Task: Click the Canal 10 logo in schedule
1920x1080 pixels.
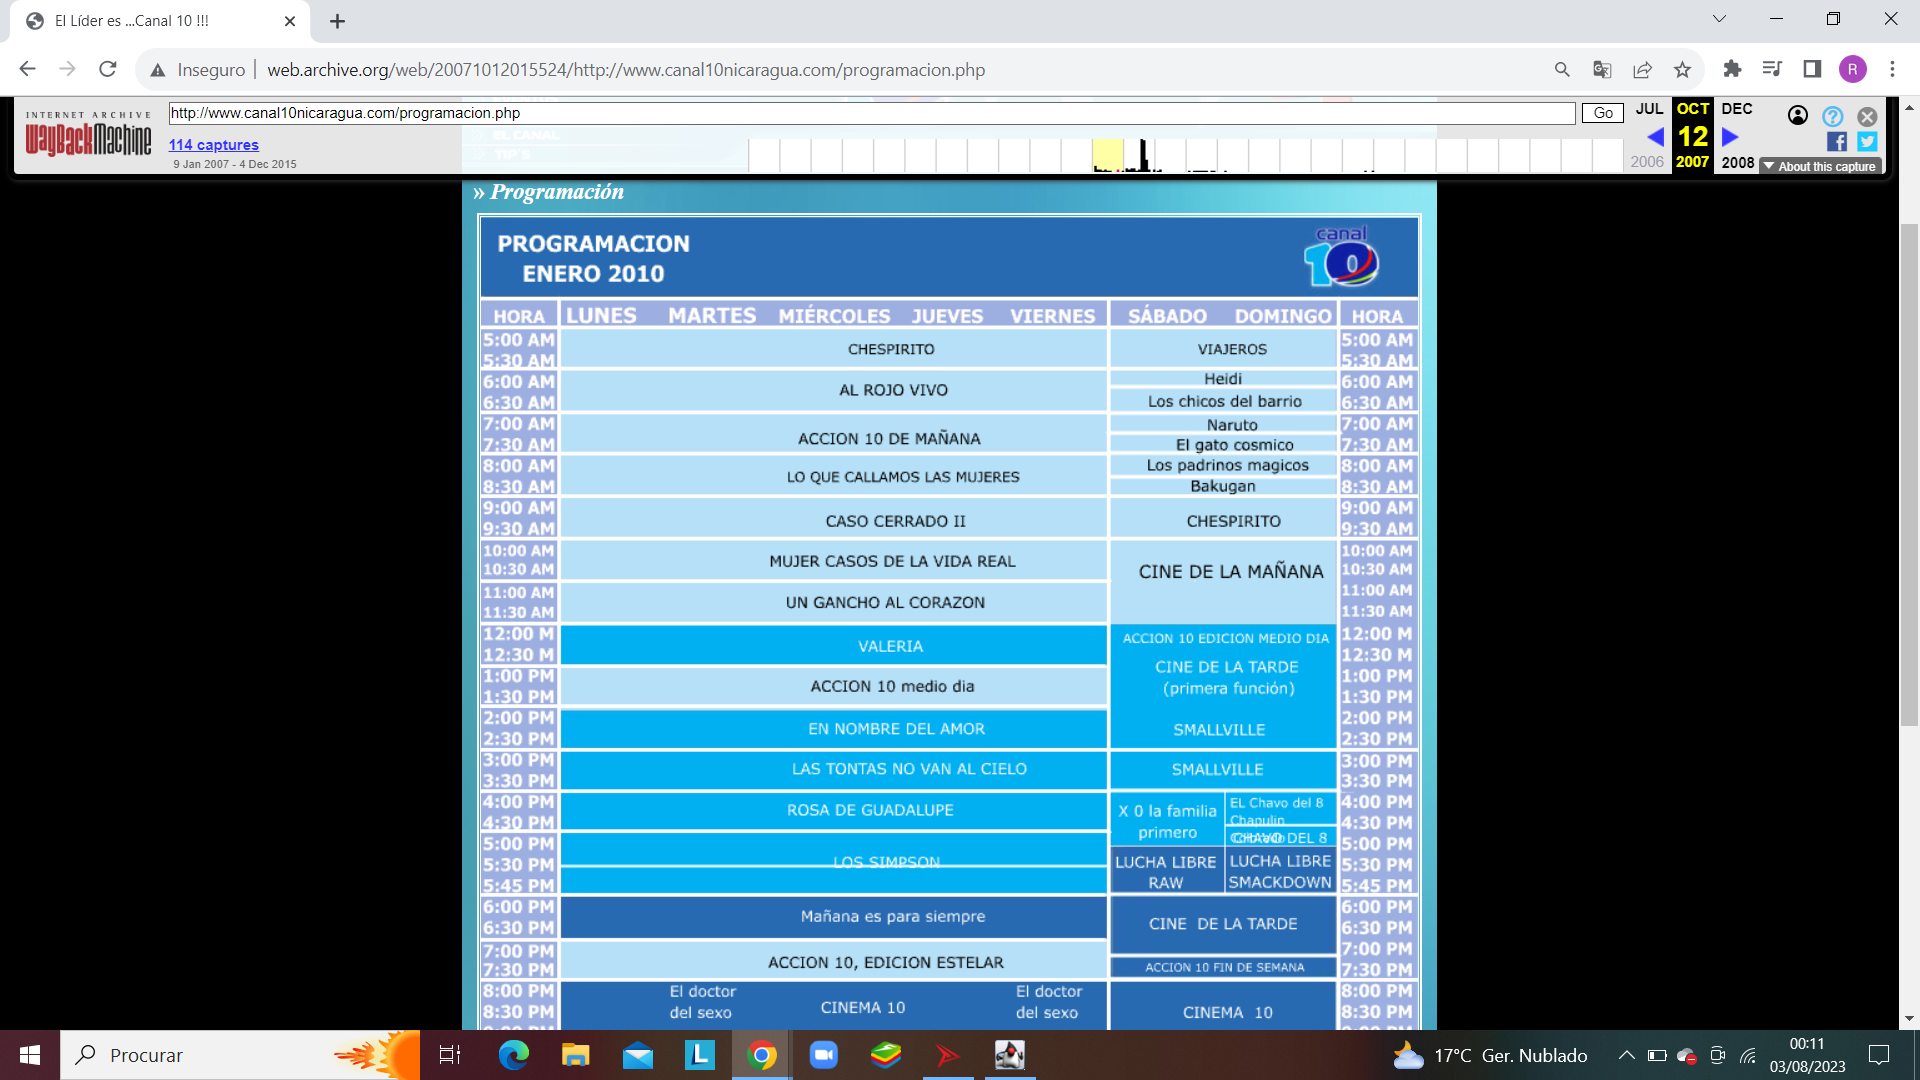Action: (x=1341, y=256)
